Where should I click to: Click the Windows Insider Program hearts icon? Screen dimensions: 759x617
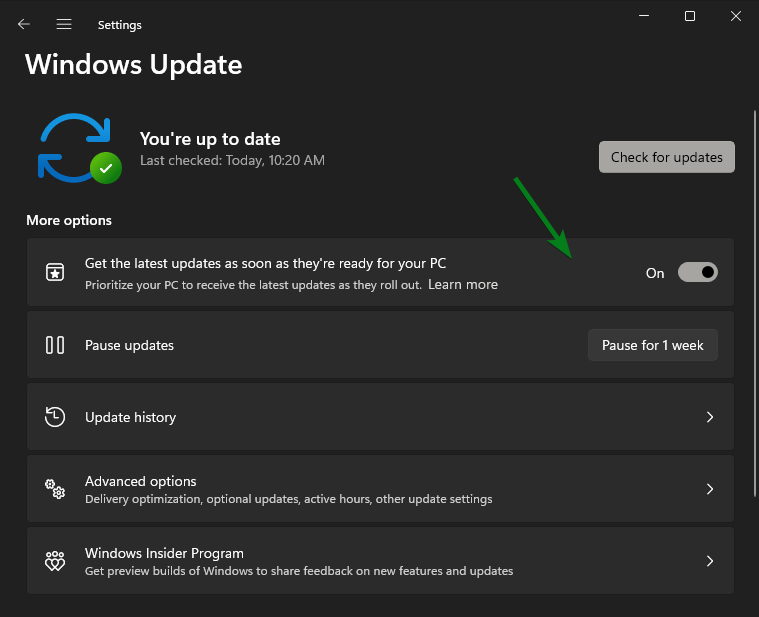click(x=55, y=561)
